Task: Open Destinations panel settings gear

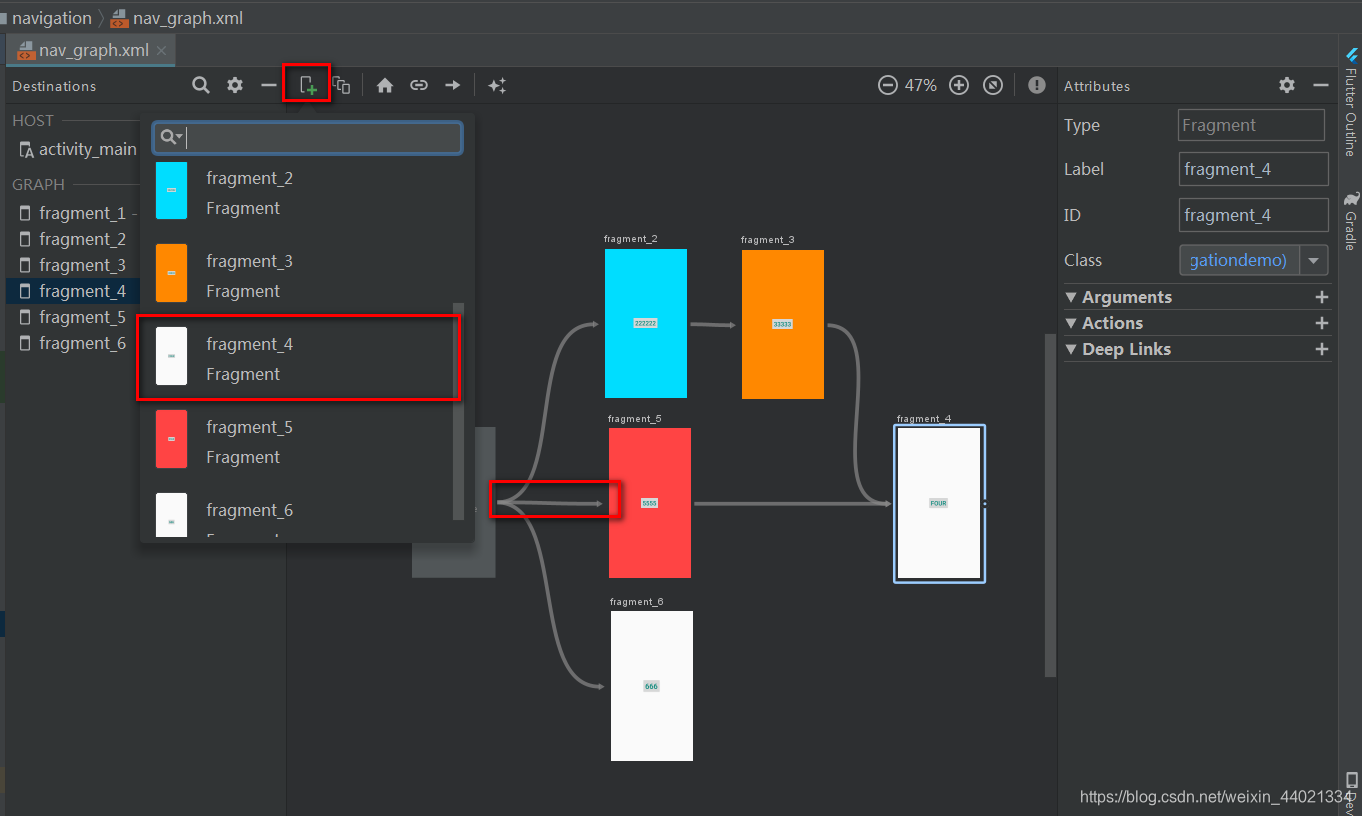Action: tap(235, 85)
